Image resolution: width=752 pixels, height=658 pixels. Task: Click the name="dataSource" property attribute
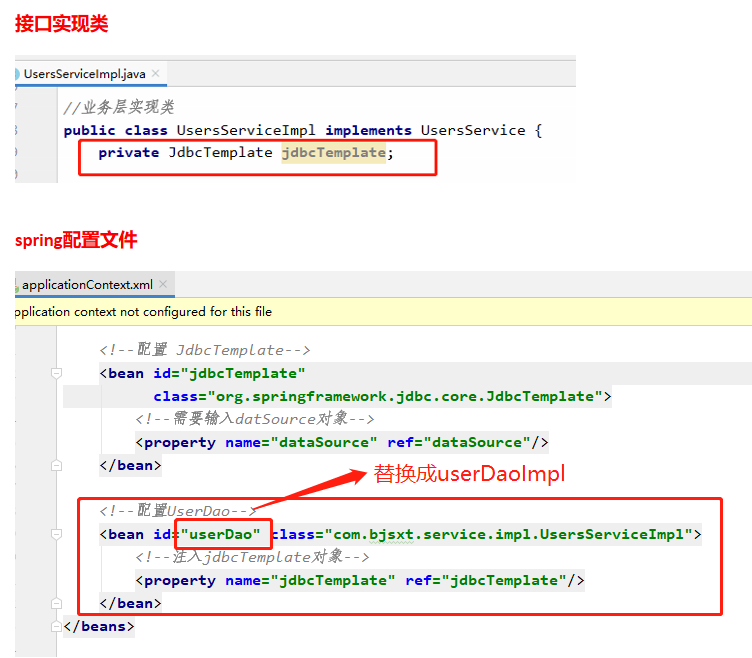(x=301, y=442)
